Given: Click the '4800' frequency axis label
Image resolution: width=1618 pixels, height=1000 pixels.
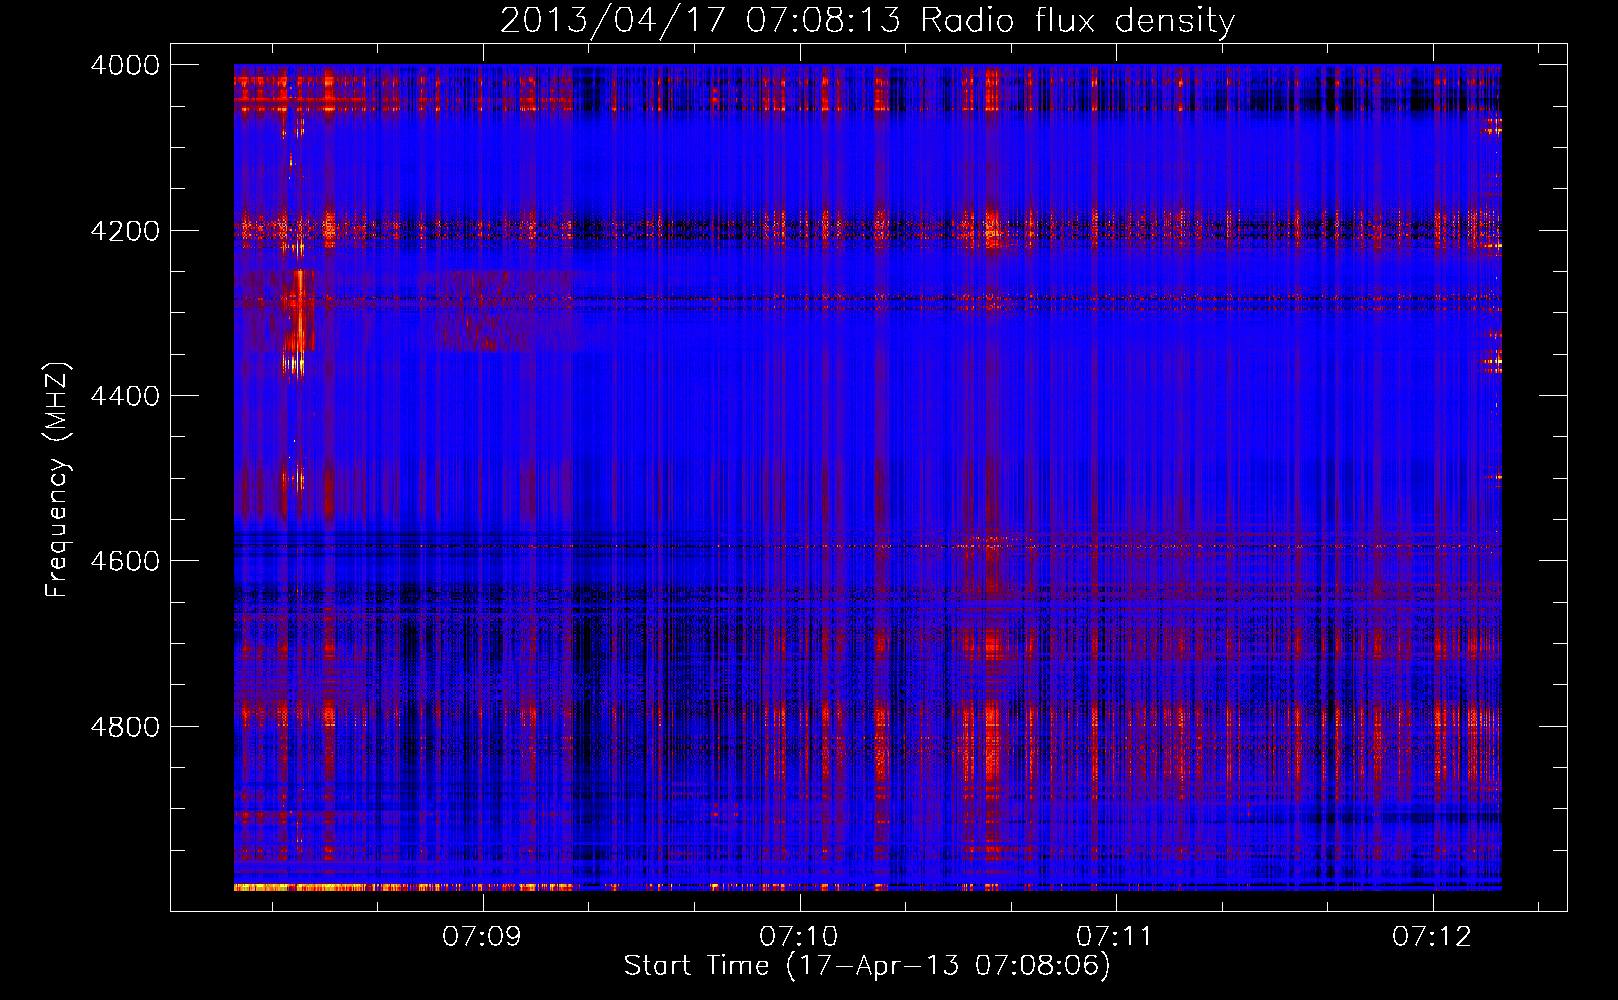Looking at the screenshot, I should [125, 727].
